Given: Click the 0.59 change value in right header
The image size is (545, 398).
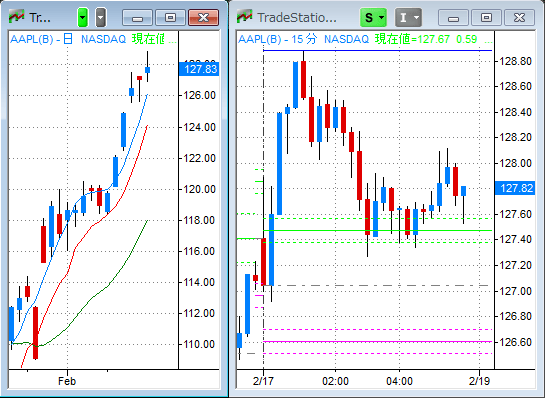Looking at the screenshot, I should tap(466, 39).
